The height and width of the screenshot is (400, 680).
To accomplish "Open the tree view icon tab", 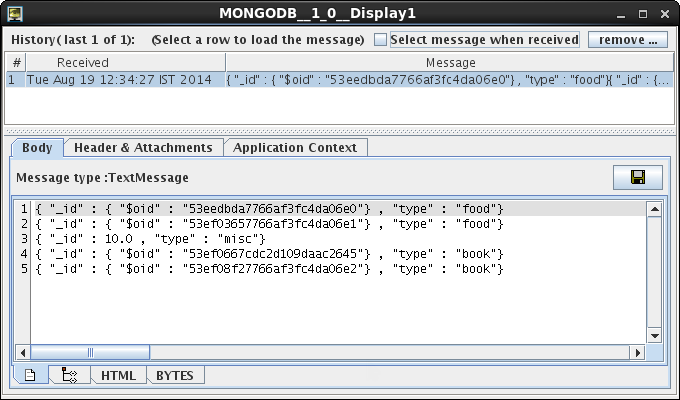I will click(69, 375).
